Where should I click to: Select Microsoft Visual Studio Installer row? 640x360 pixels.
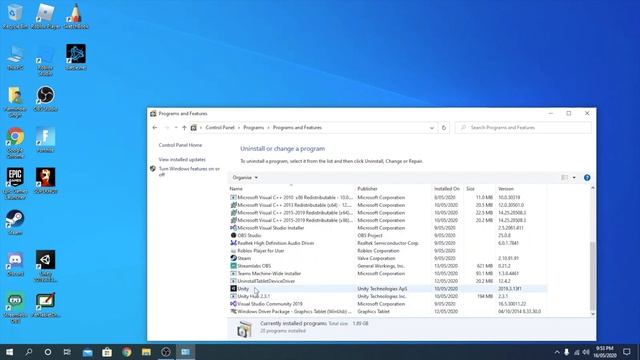click(388, 228)
